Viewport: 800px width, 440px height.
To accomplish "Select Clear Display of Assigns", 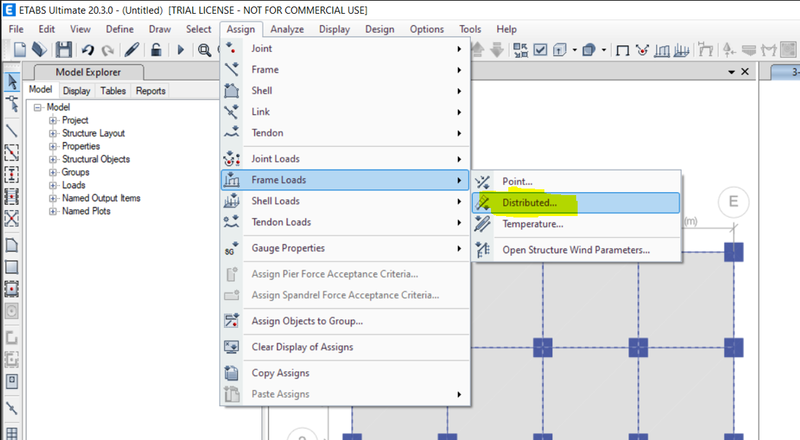I will tap(345, 347).
